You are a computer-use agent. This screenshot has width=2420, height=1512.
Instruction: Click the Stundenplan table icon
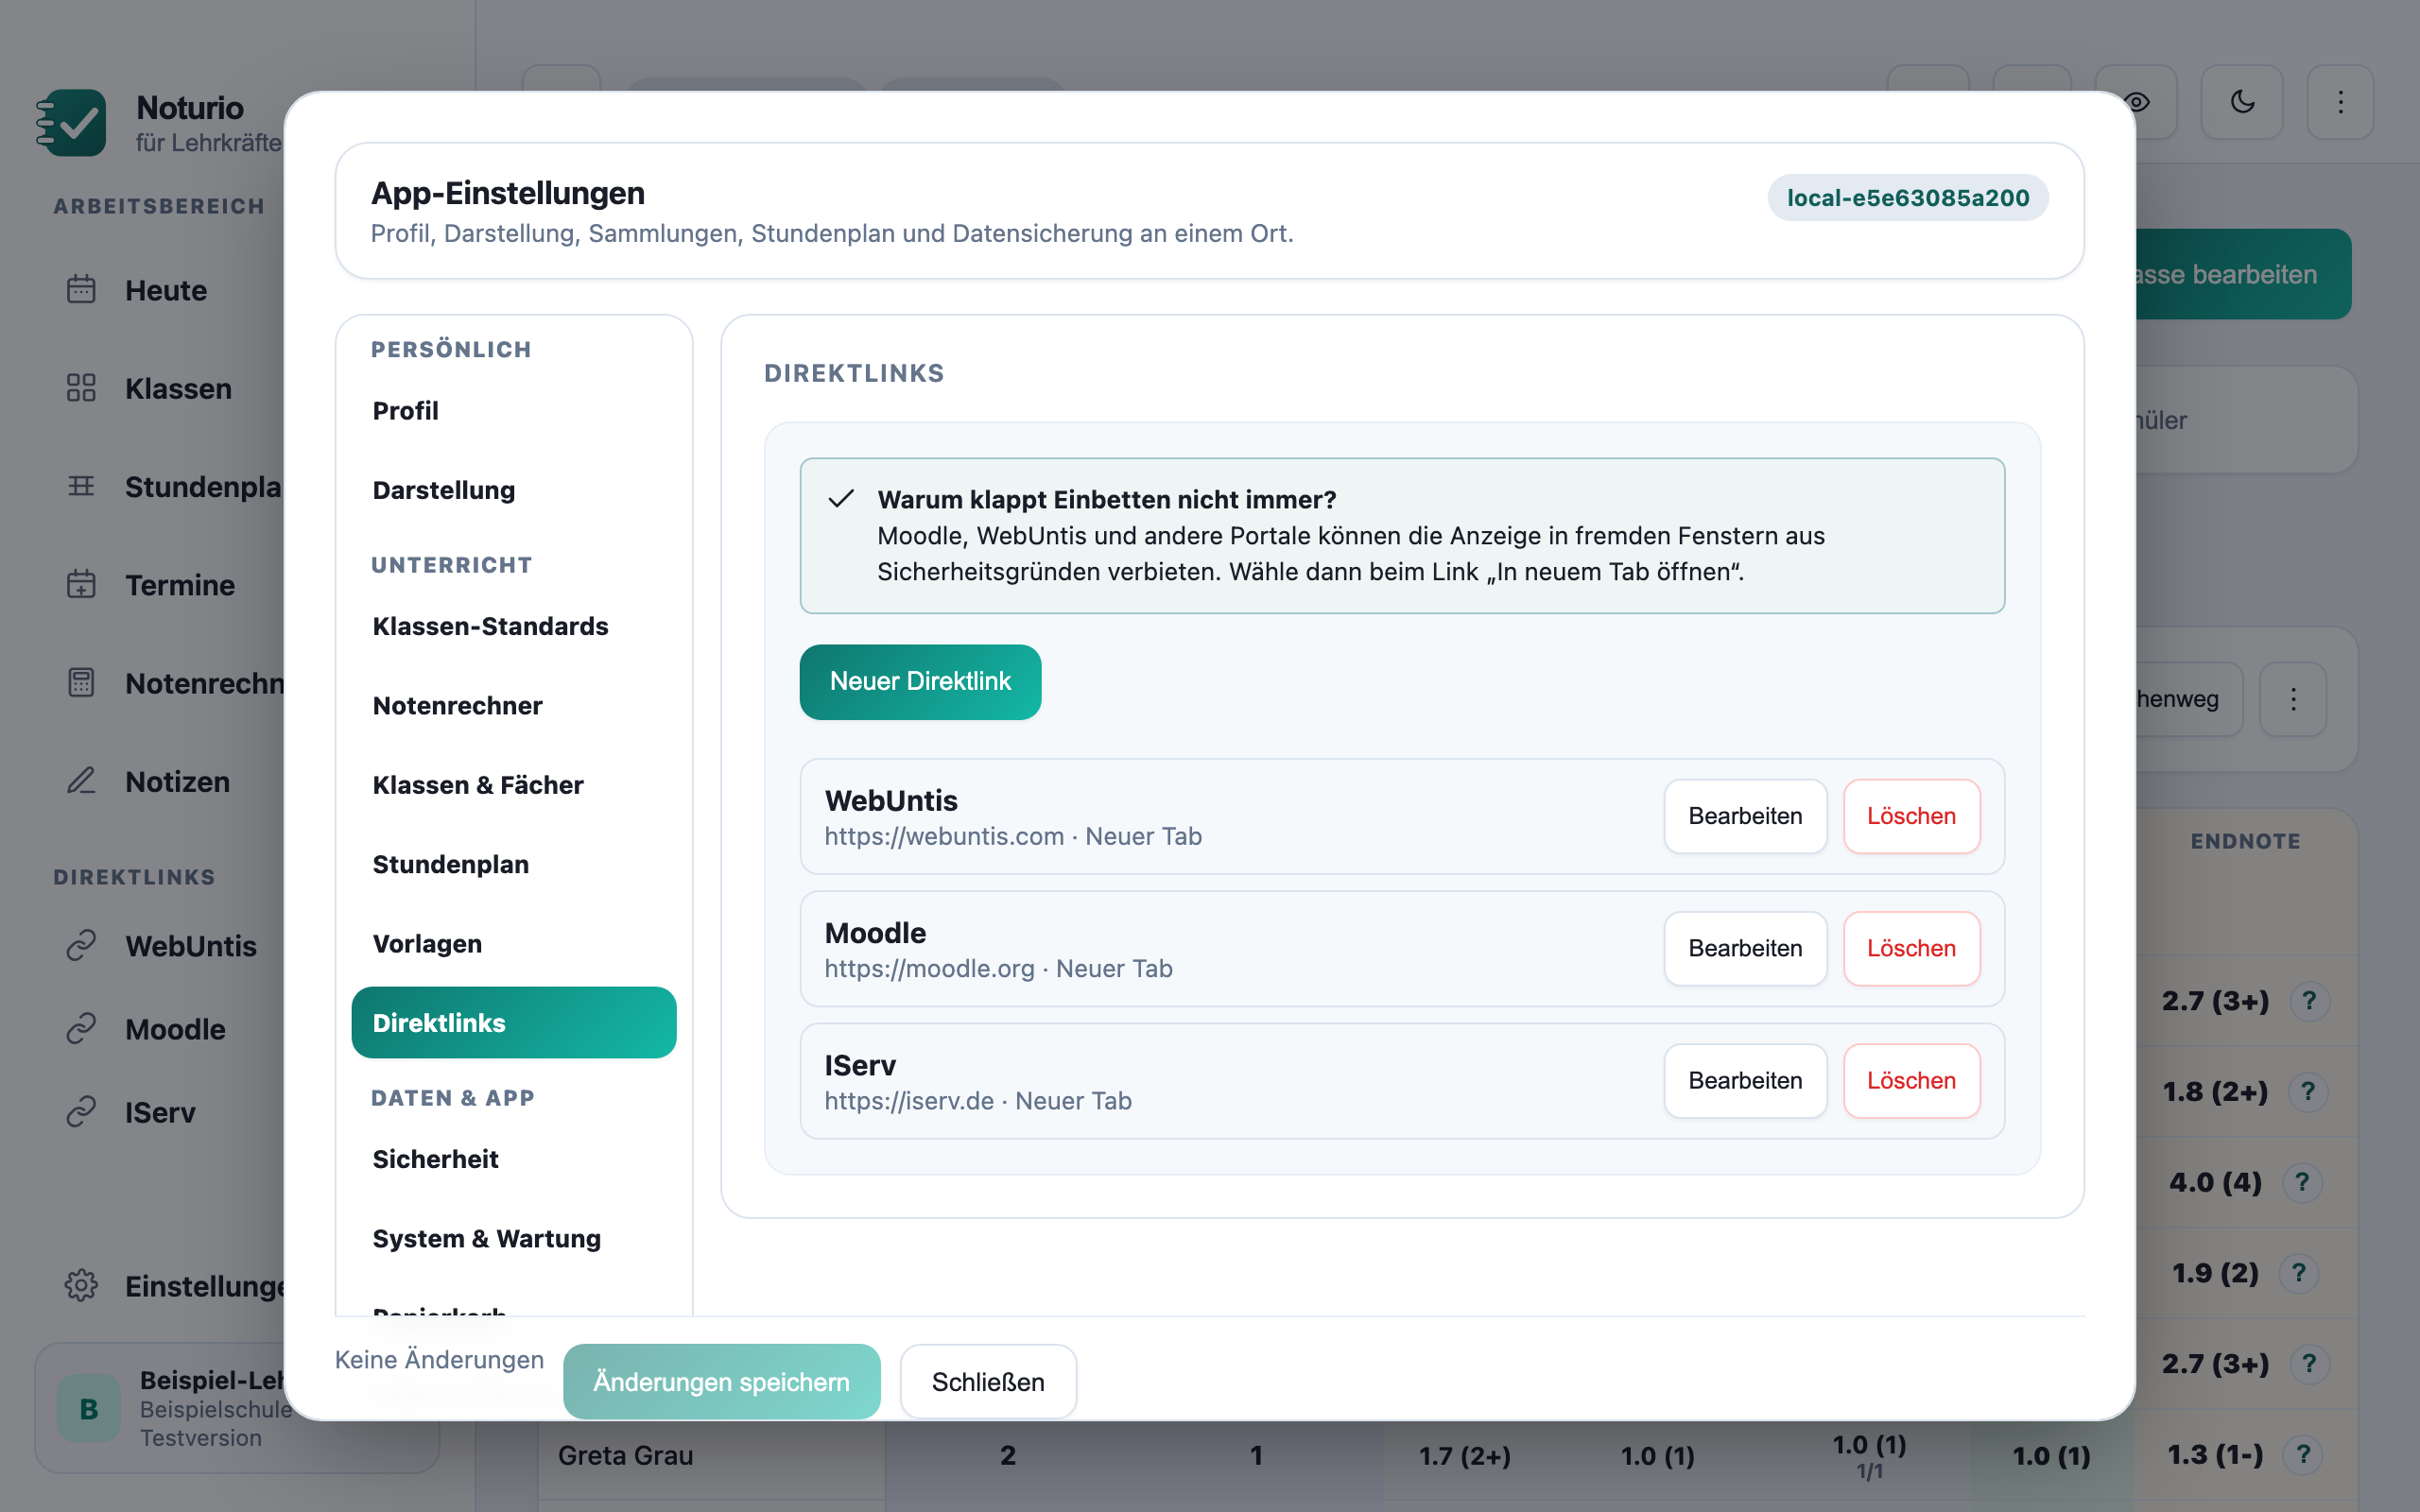pyautogui.click(x=81, y=486)
